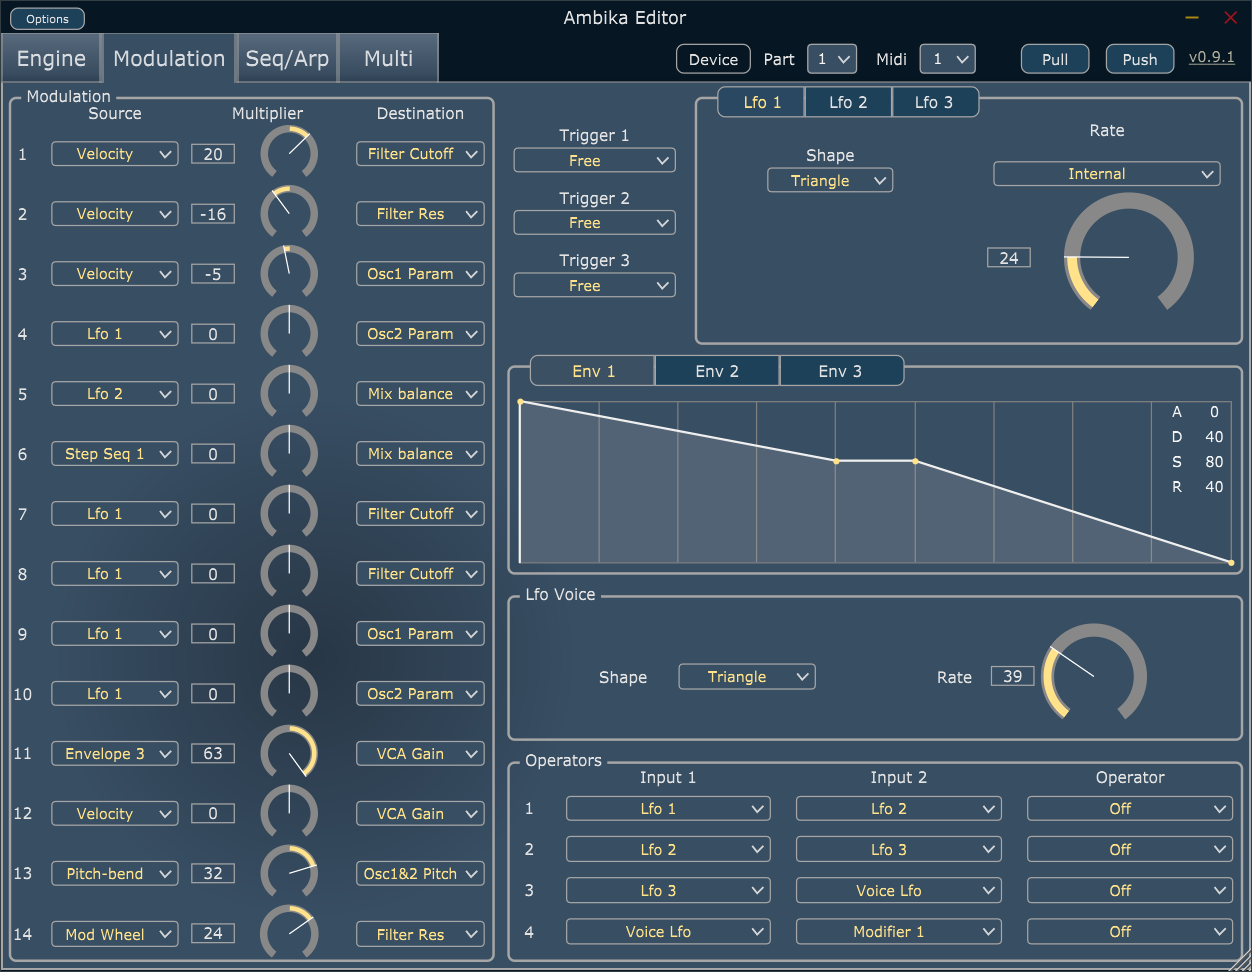Open row 6 Step Seq 1 source dropdown
The image size is (1252, 972).
click(114, 454)
